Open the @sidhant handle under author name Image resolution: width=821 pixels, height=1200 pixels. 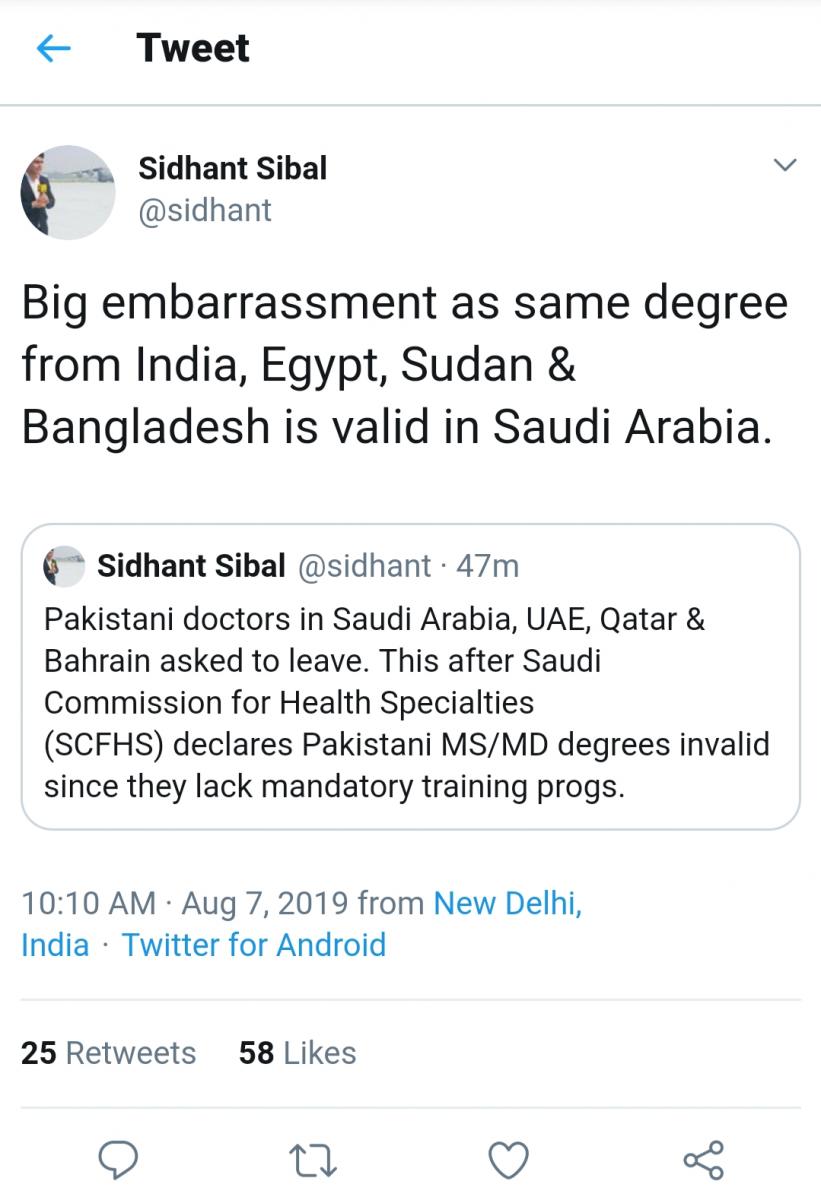tap(205, 210)
